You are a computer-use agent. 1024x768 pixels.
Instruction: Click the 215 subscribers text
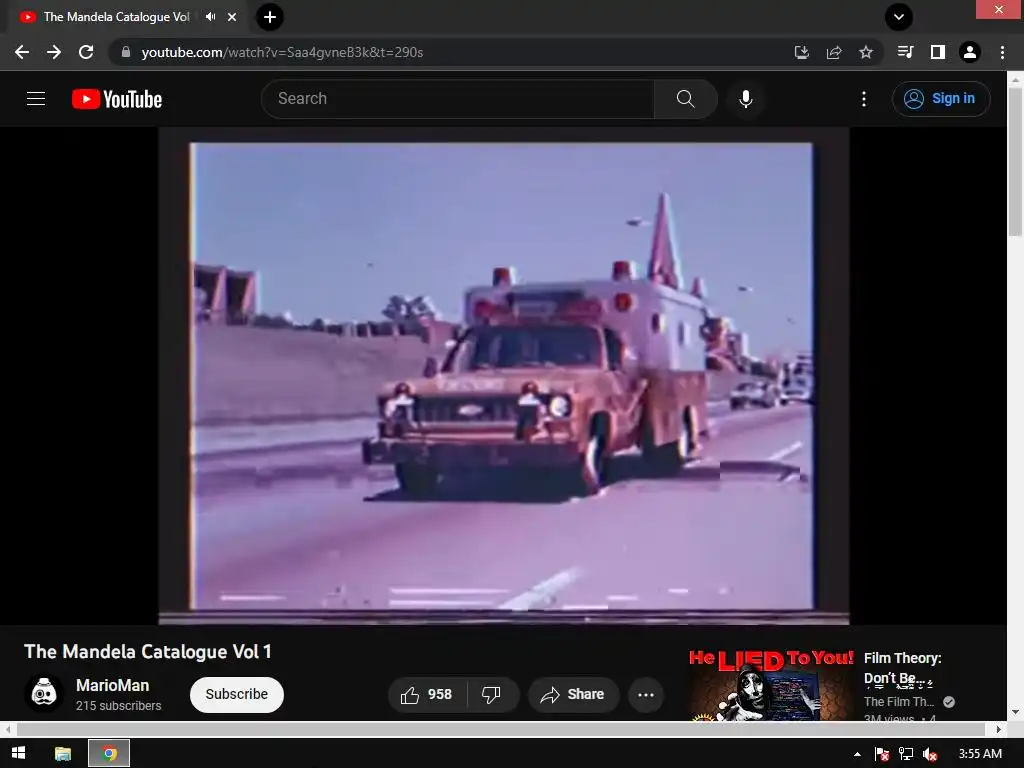click(118, 706)
